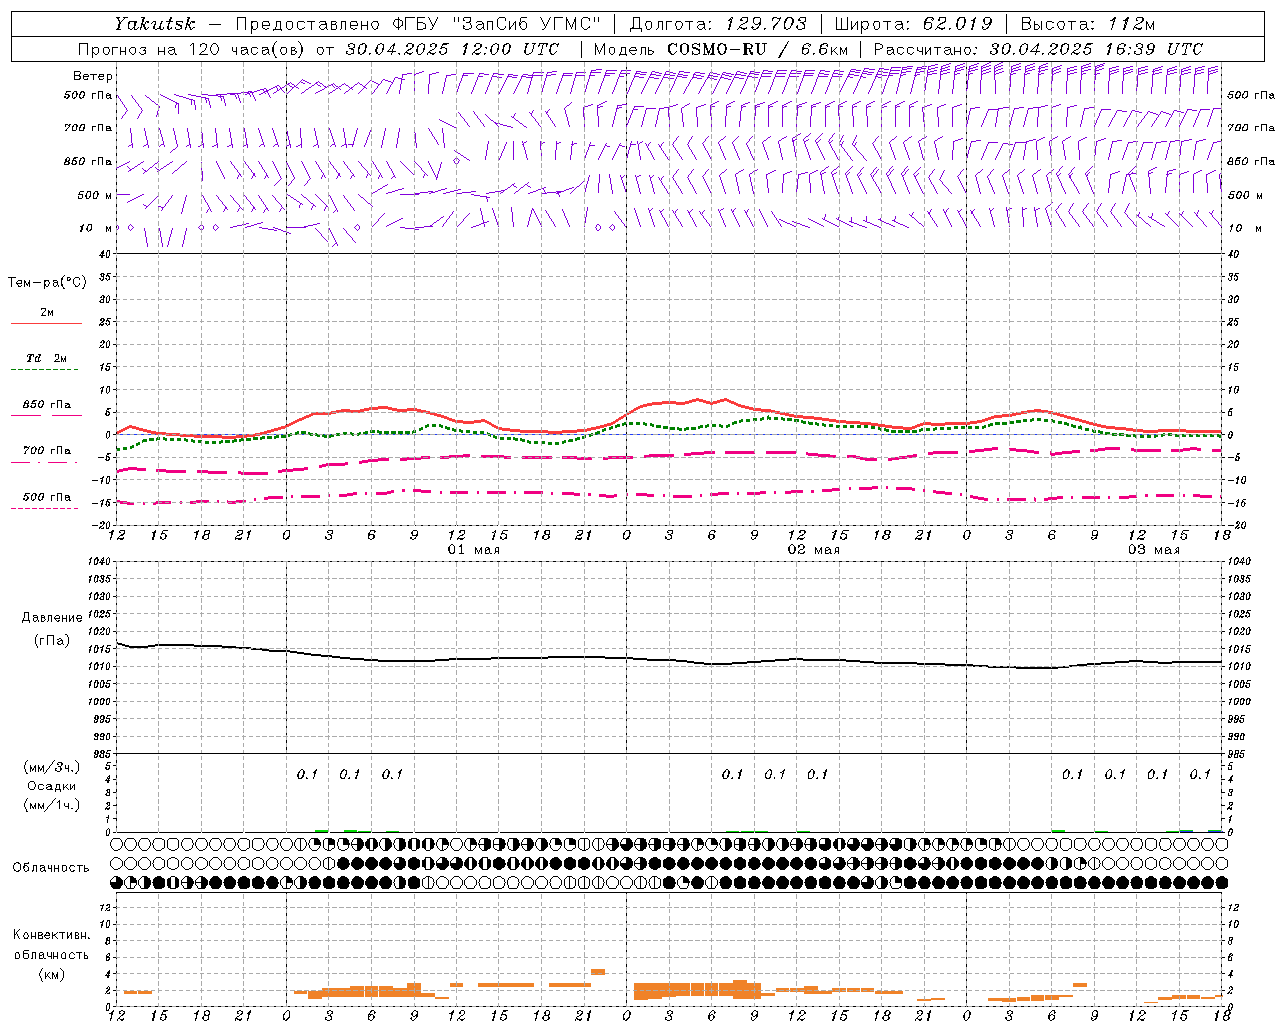Select the (гПа) unit label under Давление
This screenshot has height=1024, width=1280.
51,641
